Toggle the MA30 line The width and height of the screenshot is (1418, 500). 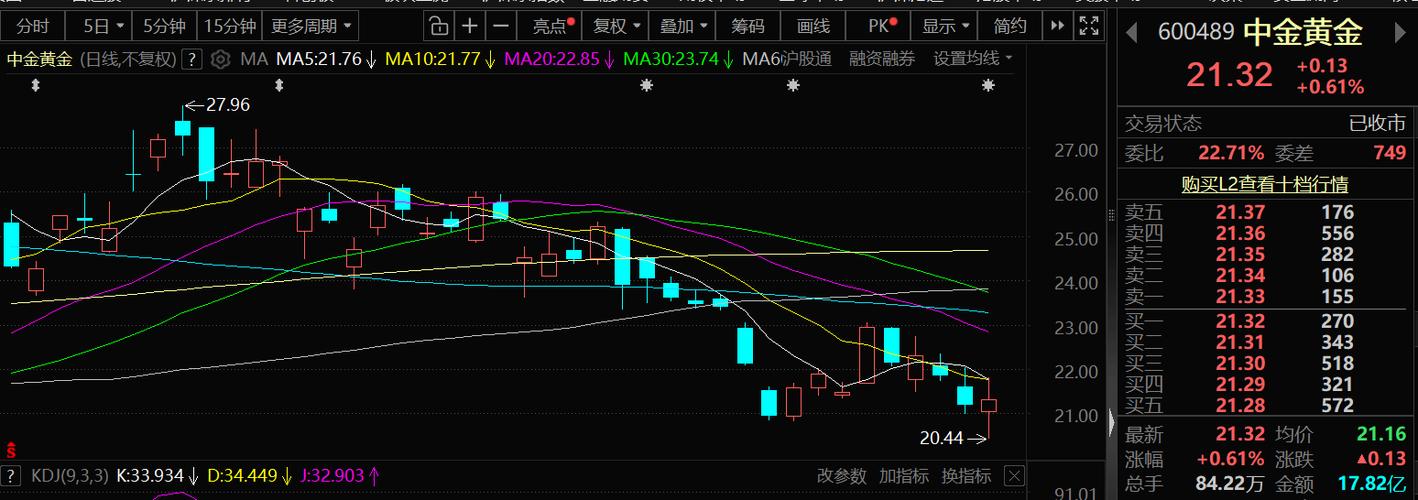click(679, 59)
